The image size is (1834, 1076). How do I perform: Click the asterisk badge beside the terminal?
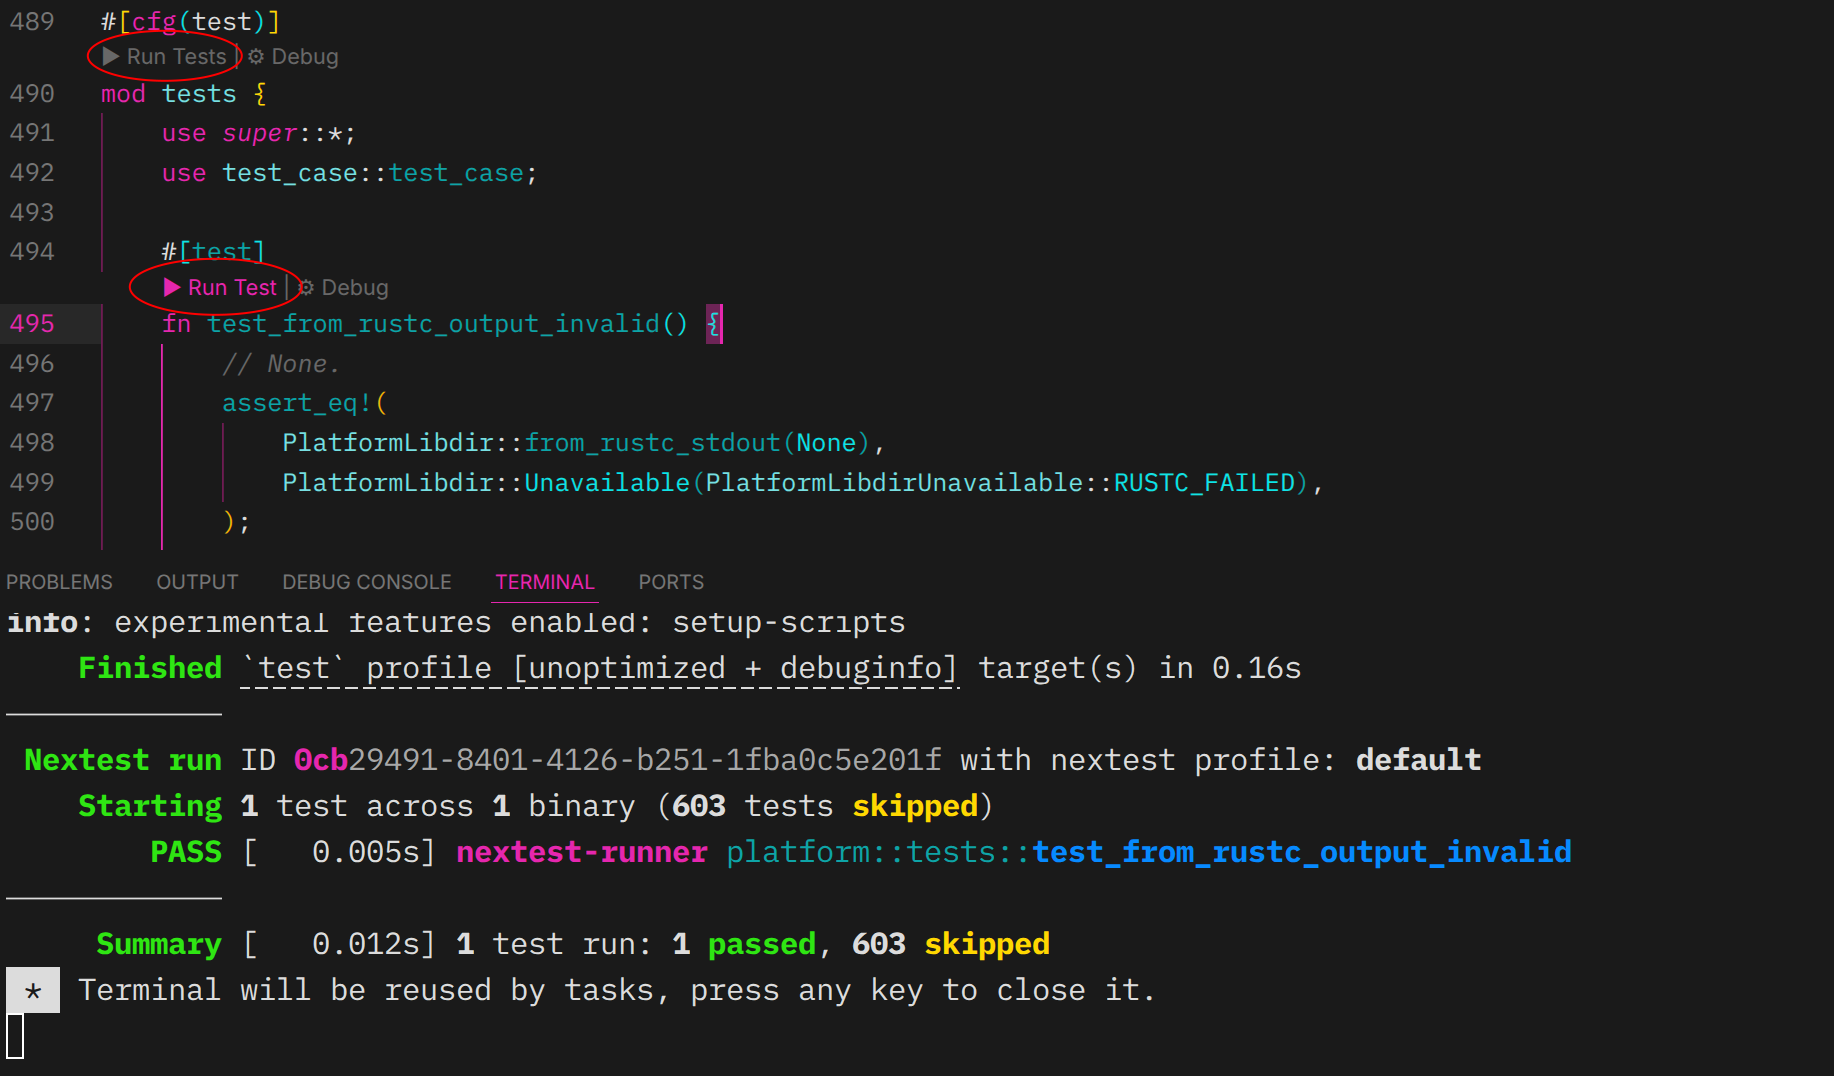click(33, 990)
